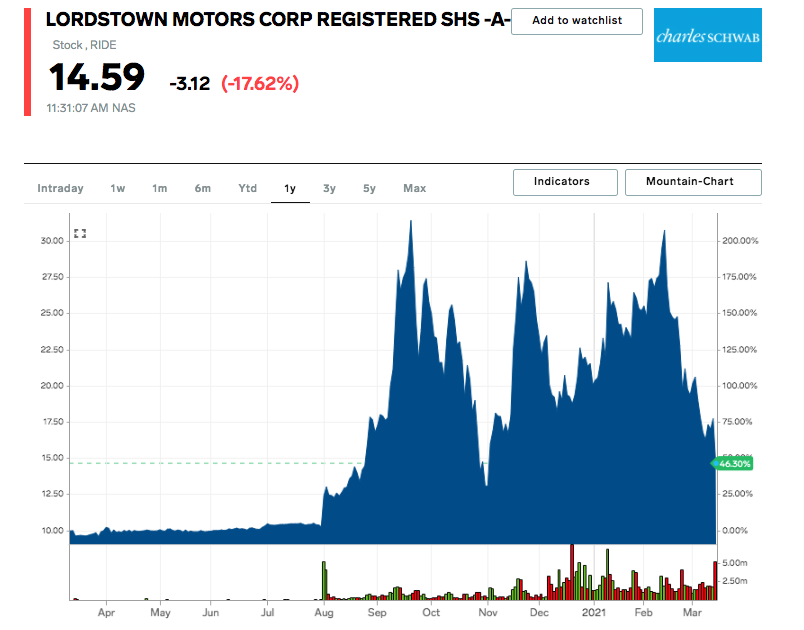Select the Ytd time range
804x630 pixels.
(x=248, y=188)
